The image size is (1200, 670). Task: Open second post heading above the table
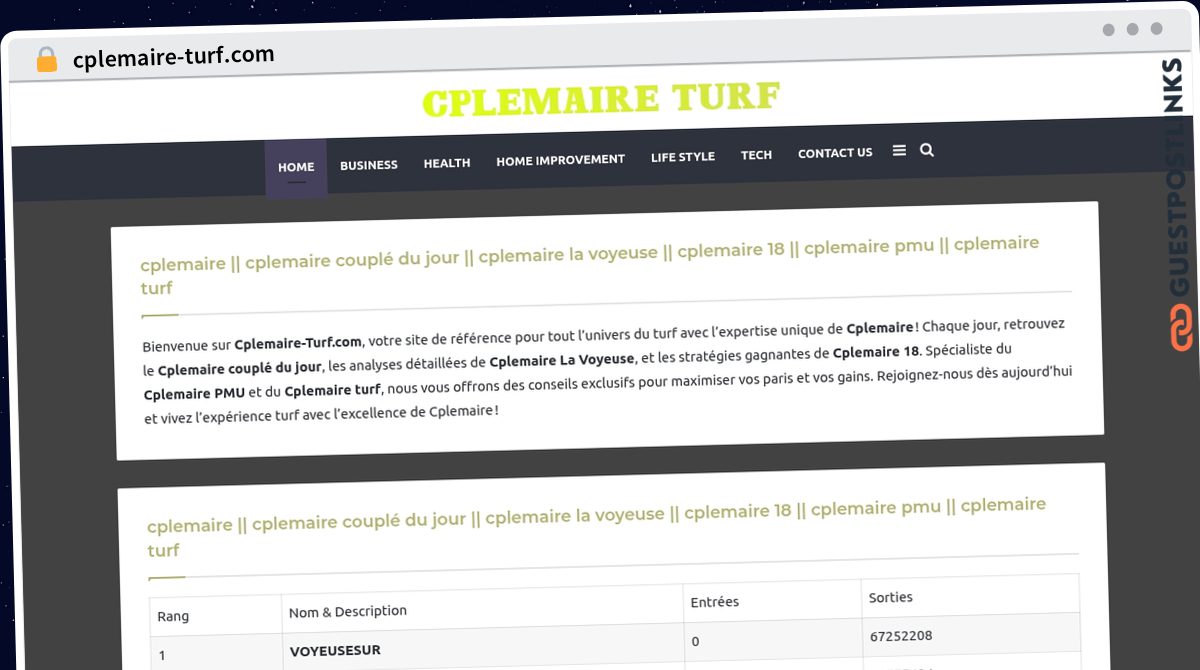tap(597, 527)
